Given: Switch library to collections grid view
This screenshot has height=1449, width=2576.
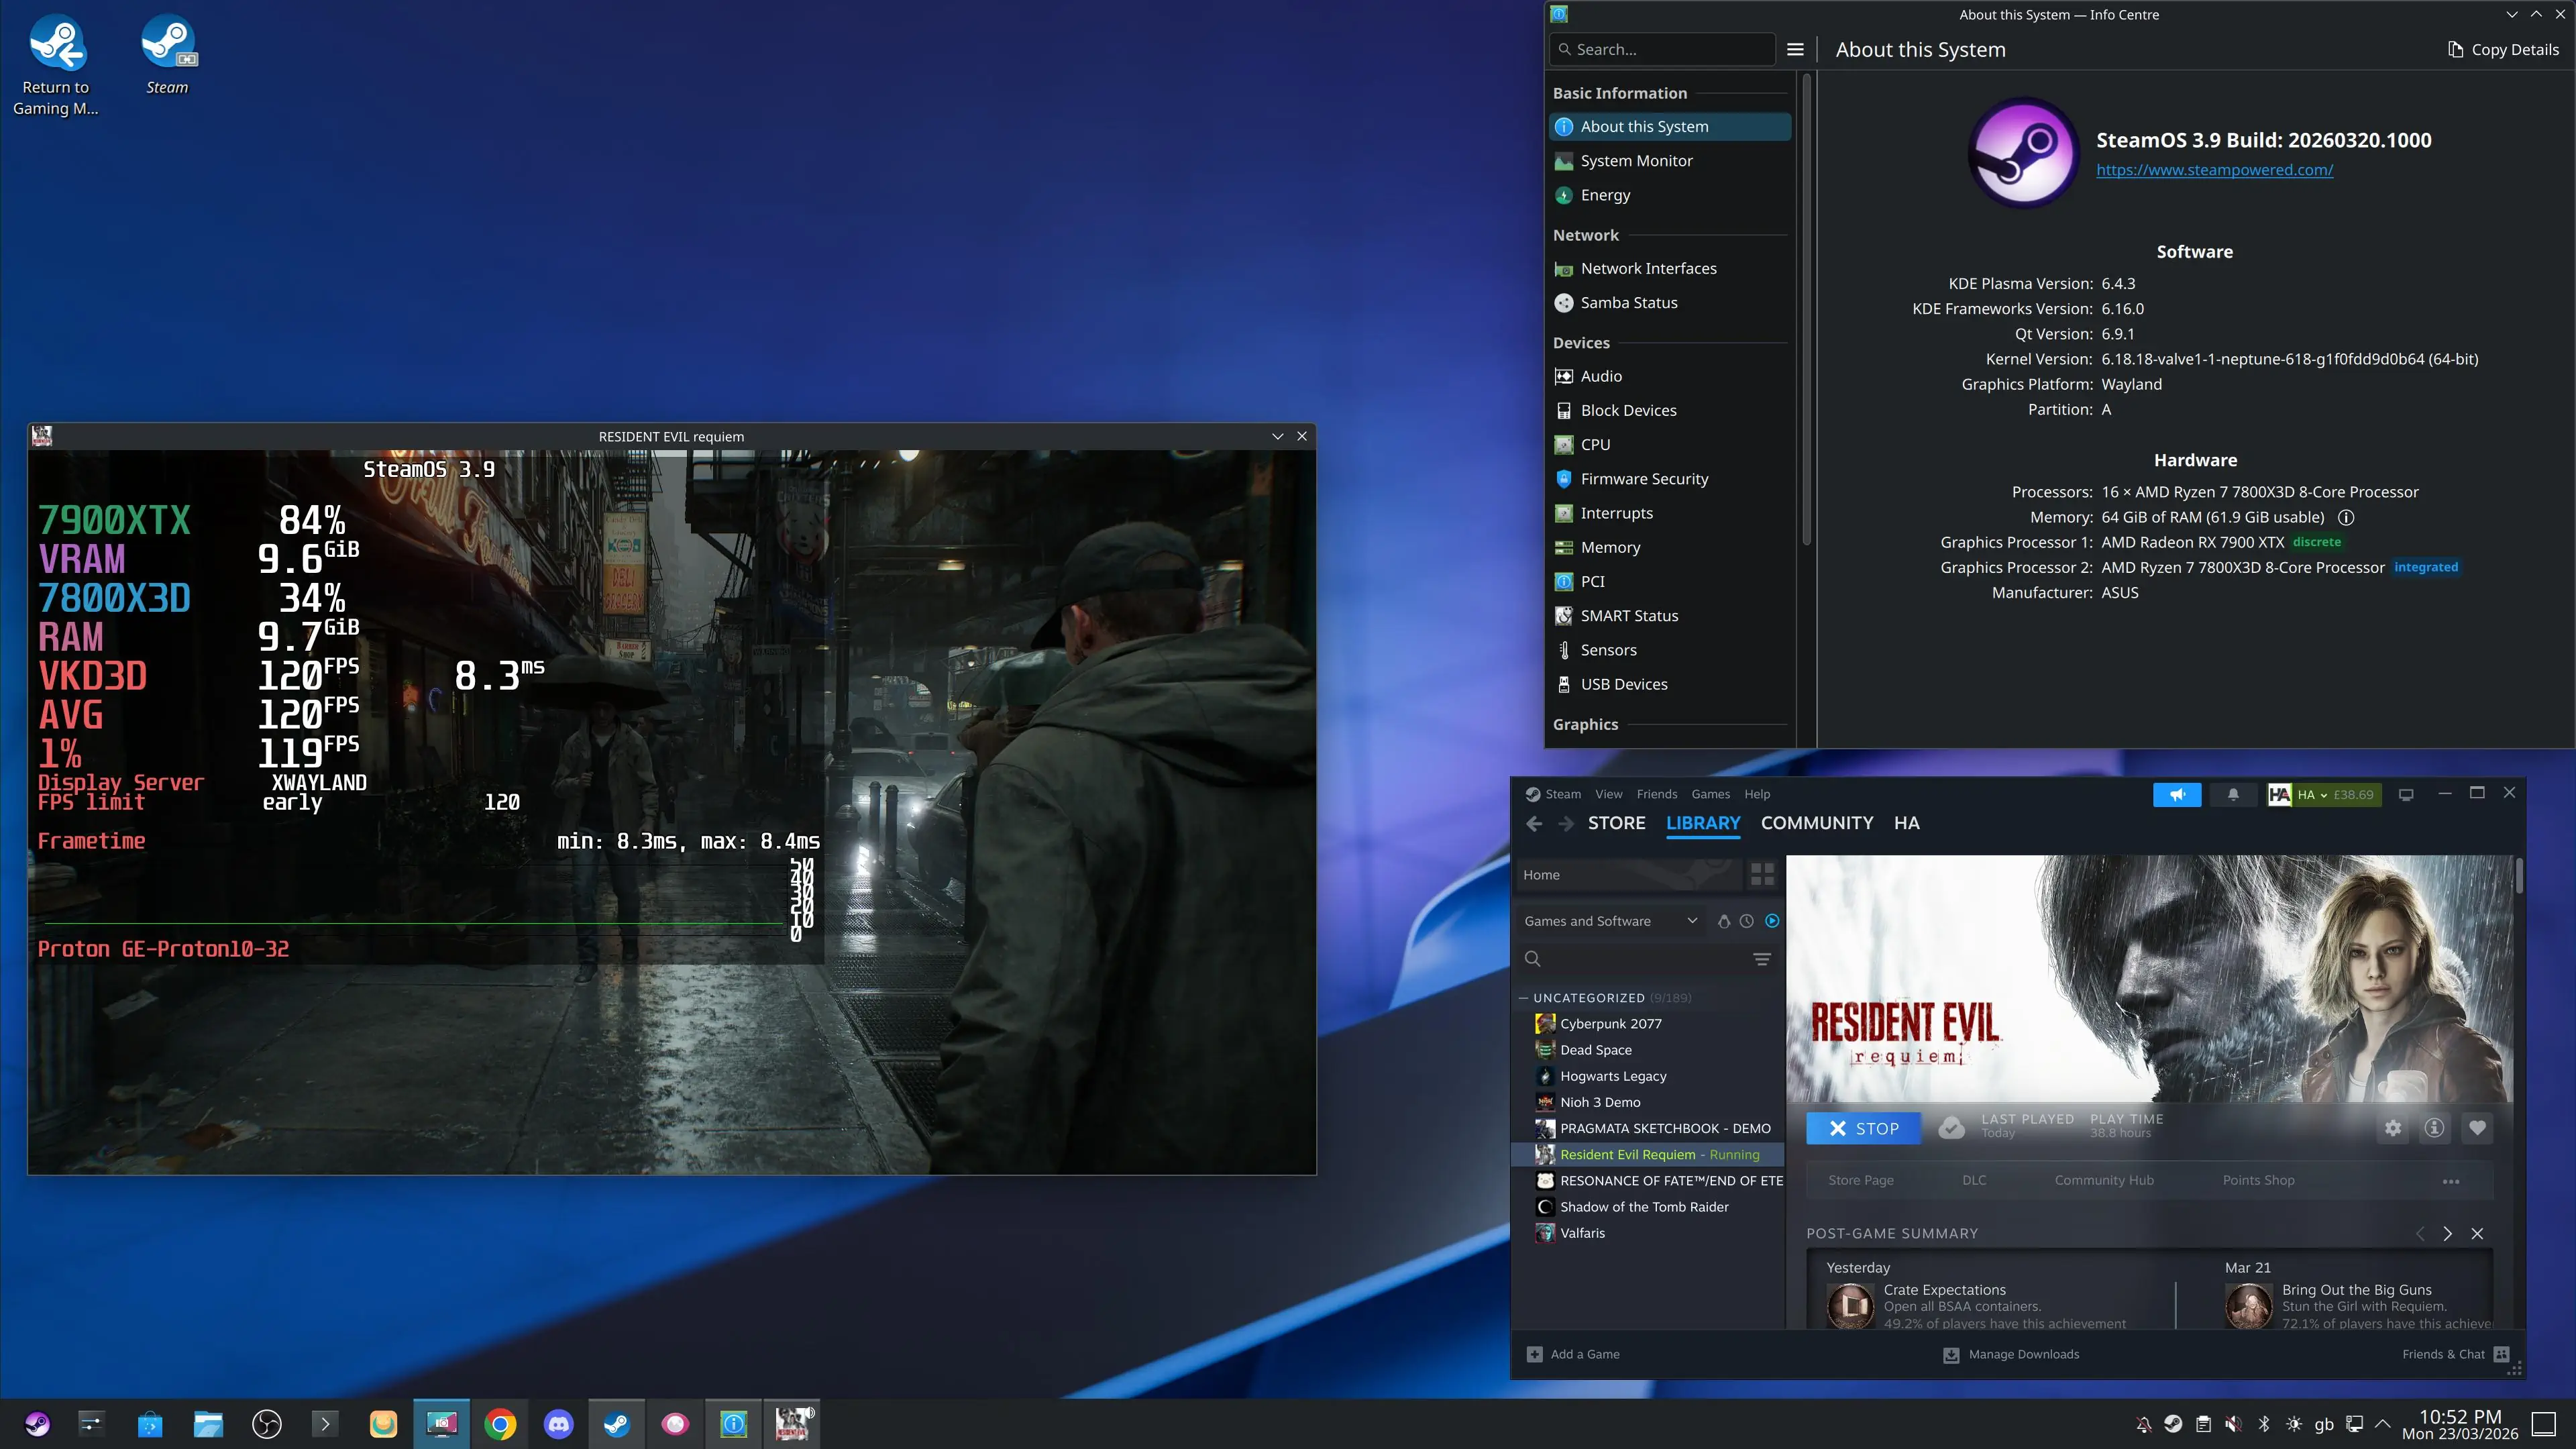Looking at the screenshot, I should point(1762,875).
